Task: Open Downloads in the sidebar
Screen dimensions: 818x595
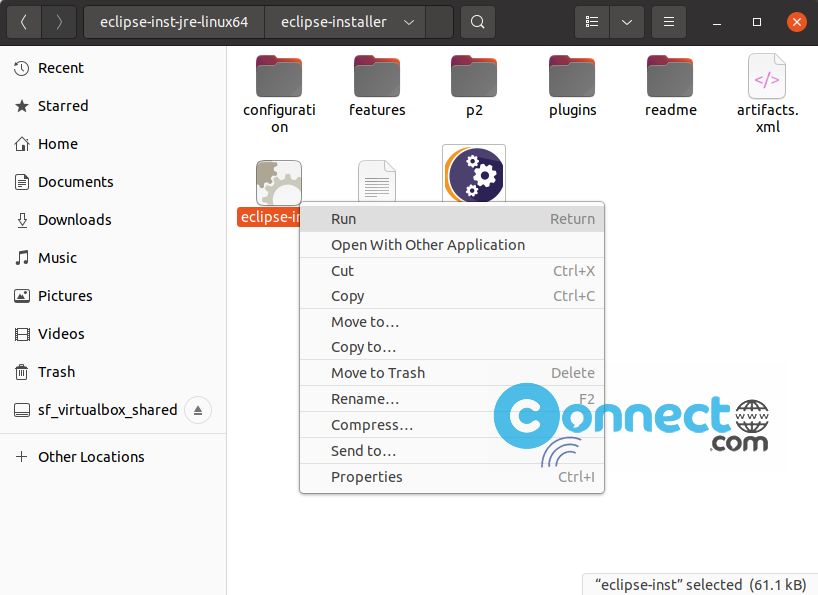Action: coord(113,220)
